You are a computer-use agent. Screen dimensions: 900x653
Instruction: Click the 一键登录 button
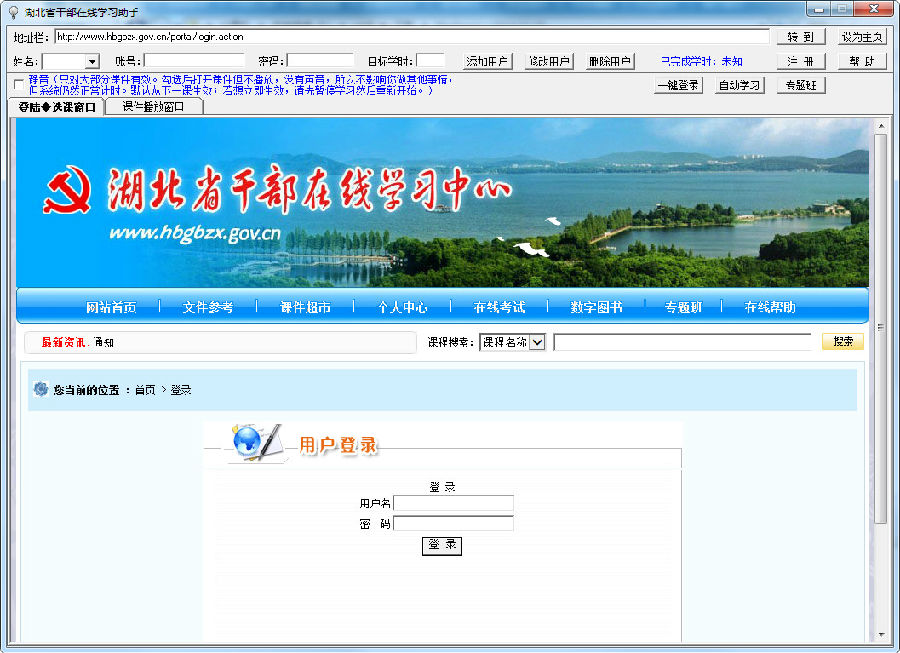(678, 85)
